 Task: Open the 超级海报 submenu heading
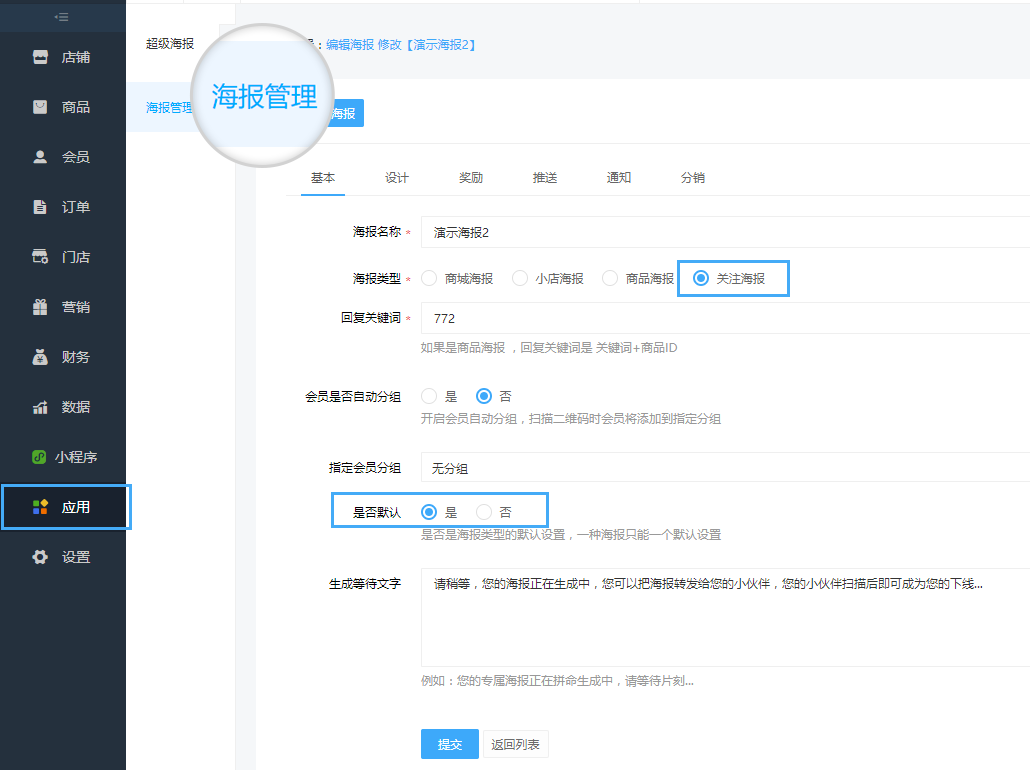[x=170, y=43]
